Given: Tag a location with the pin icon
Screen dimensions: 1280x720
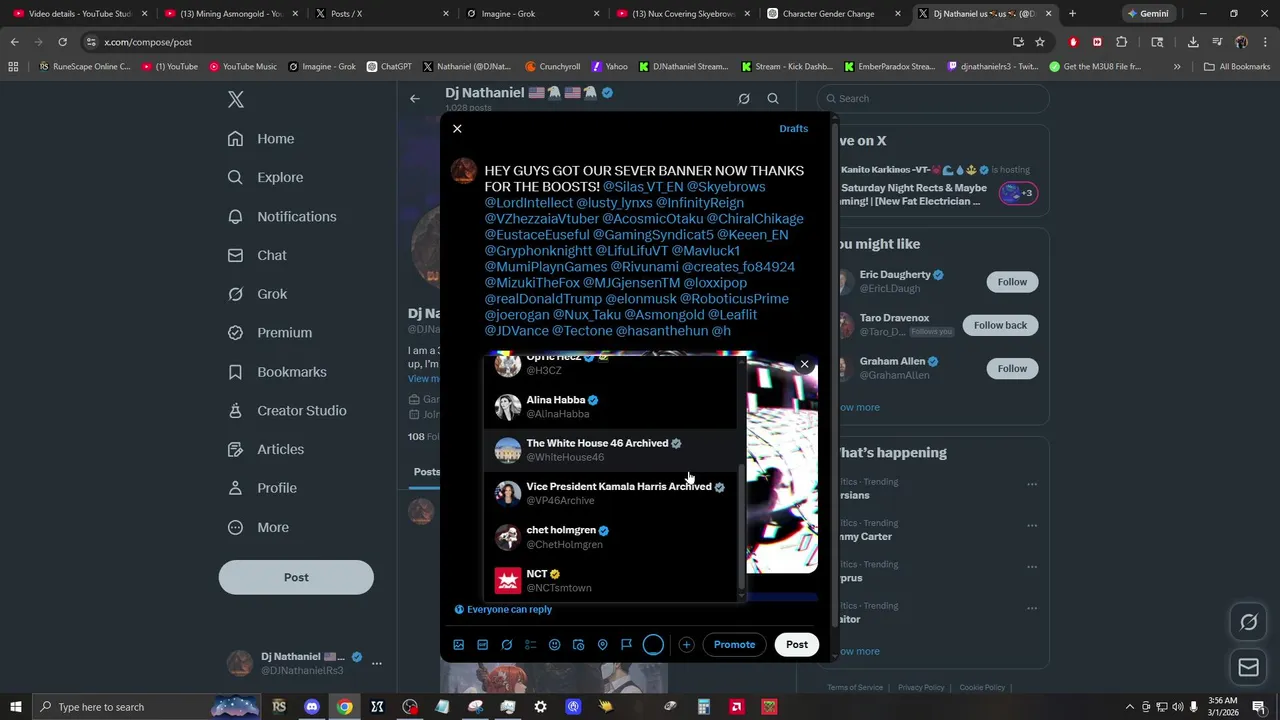Looking at the screenshot, I should (x=602, y=645).
